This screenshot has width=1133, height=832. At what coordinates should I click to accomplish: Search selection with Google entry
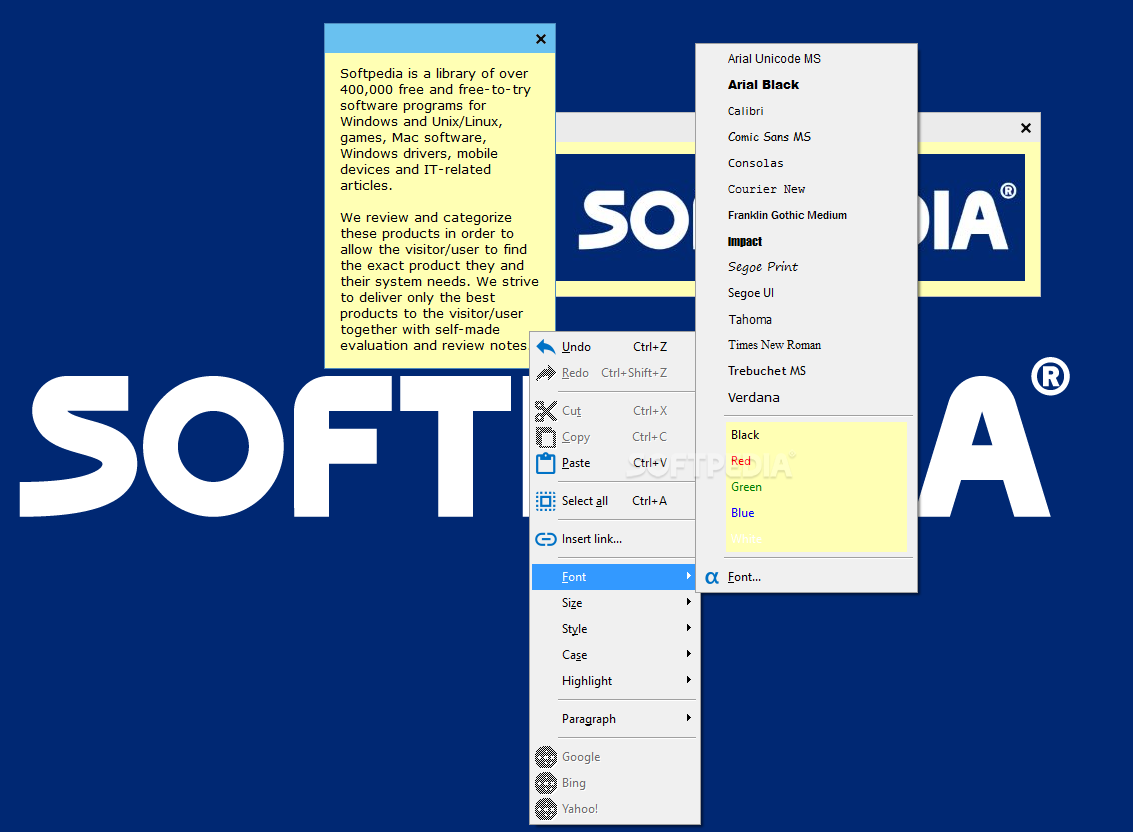(613, 757)
